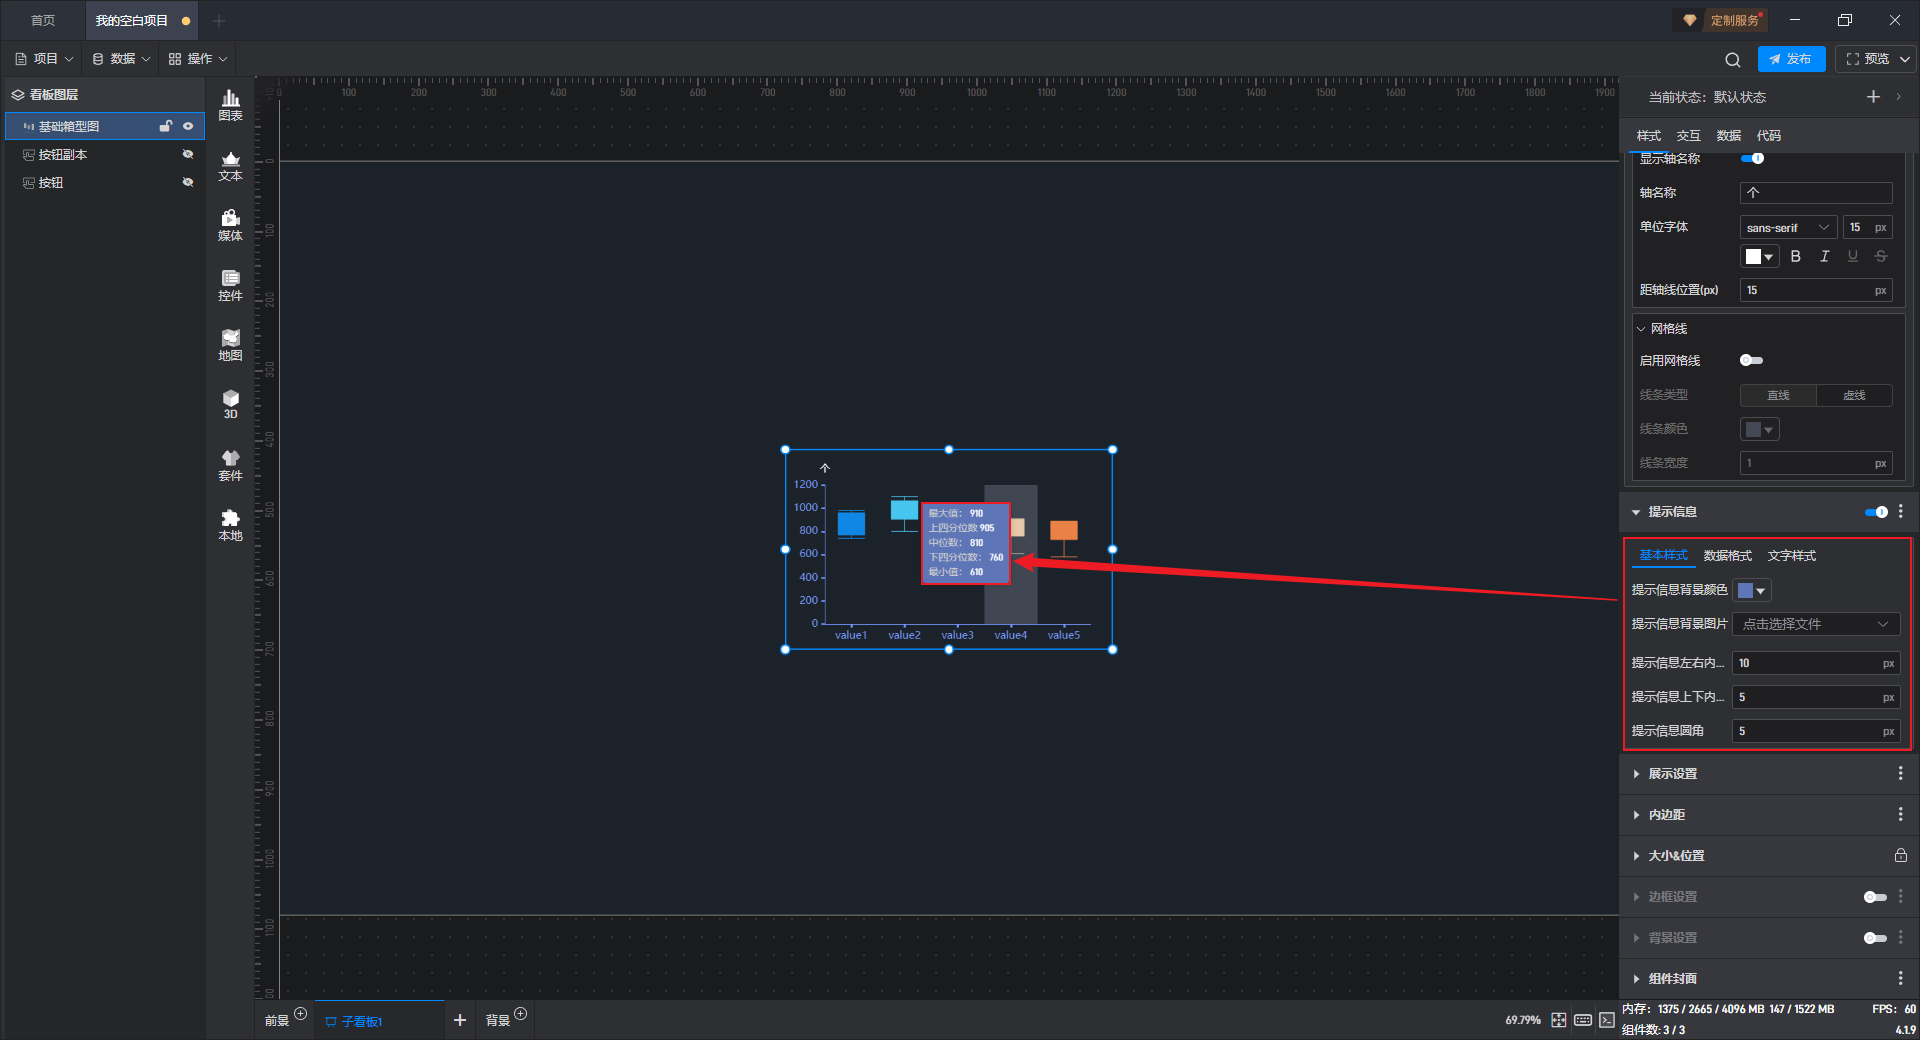Open the 图表 chart components panel
This screenshot has width=1920, height=1040.
[x=230, y=105]
